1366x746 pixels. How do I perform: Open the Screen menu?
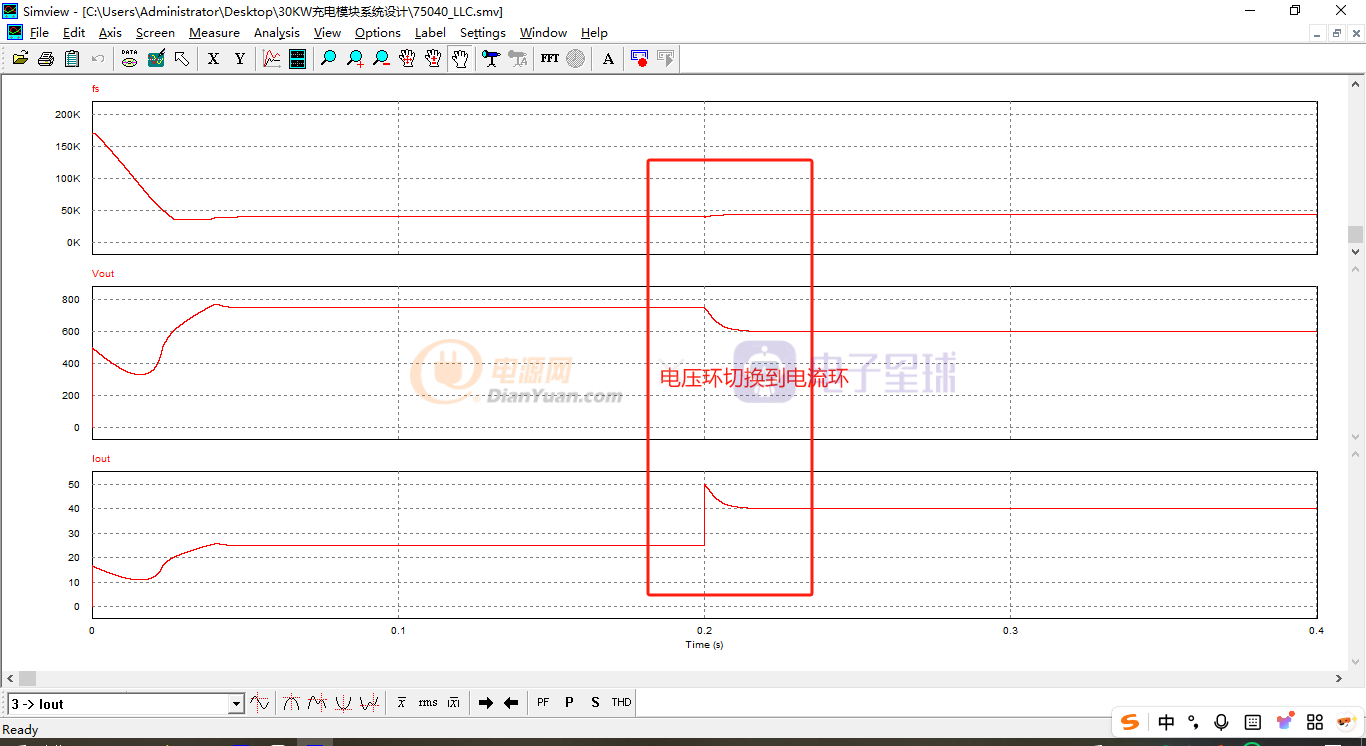click(x=155, y=33)
